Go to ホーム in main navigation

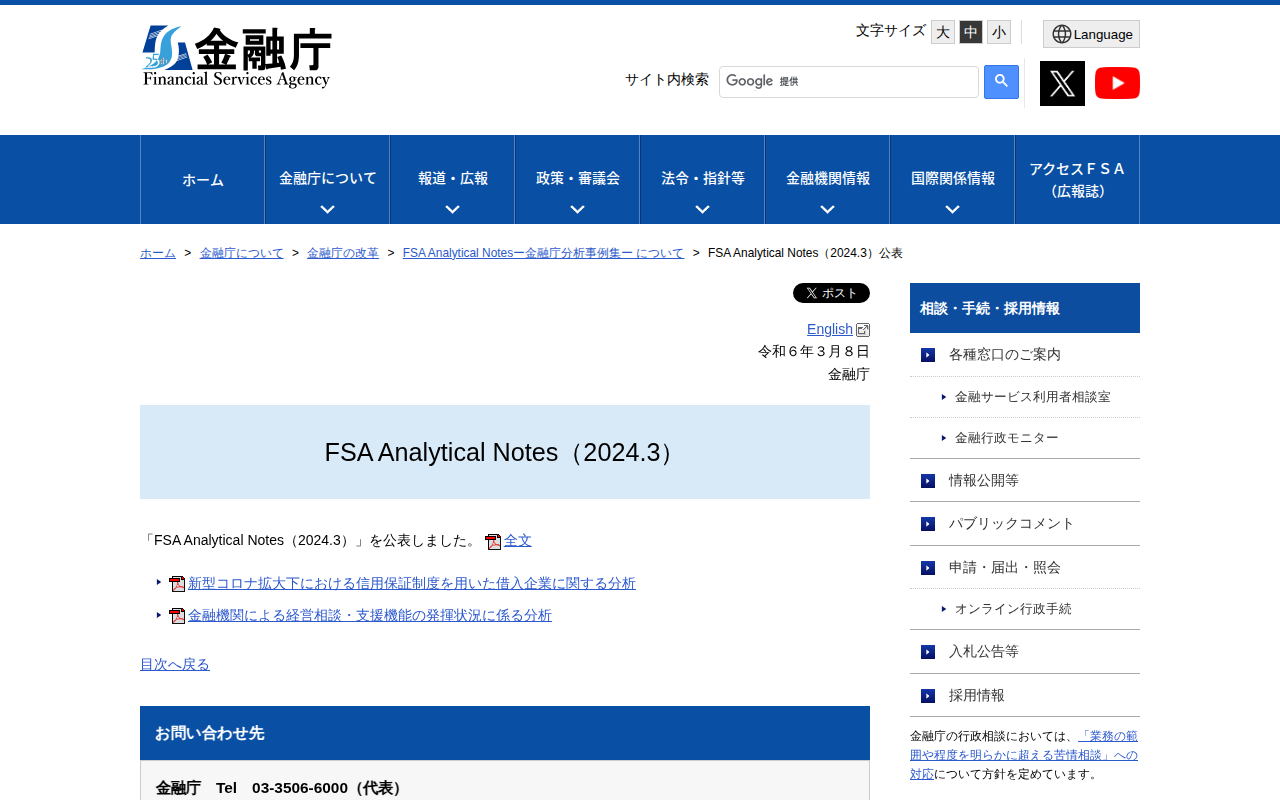point(203,180)
